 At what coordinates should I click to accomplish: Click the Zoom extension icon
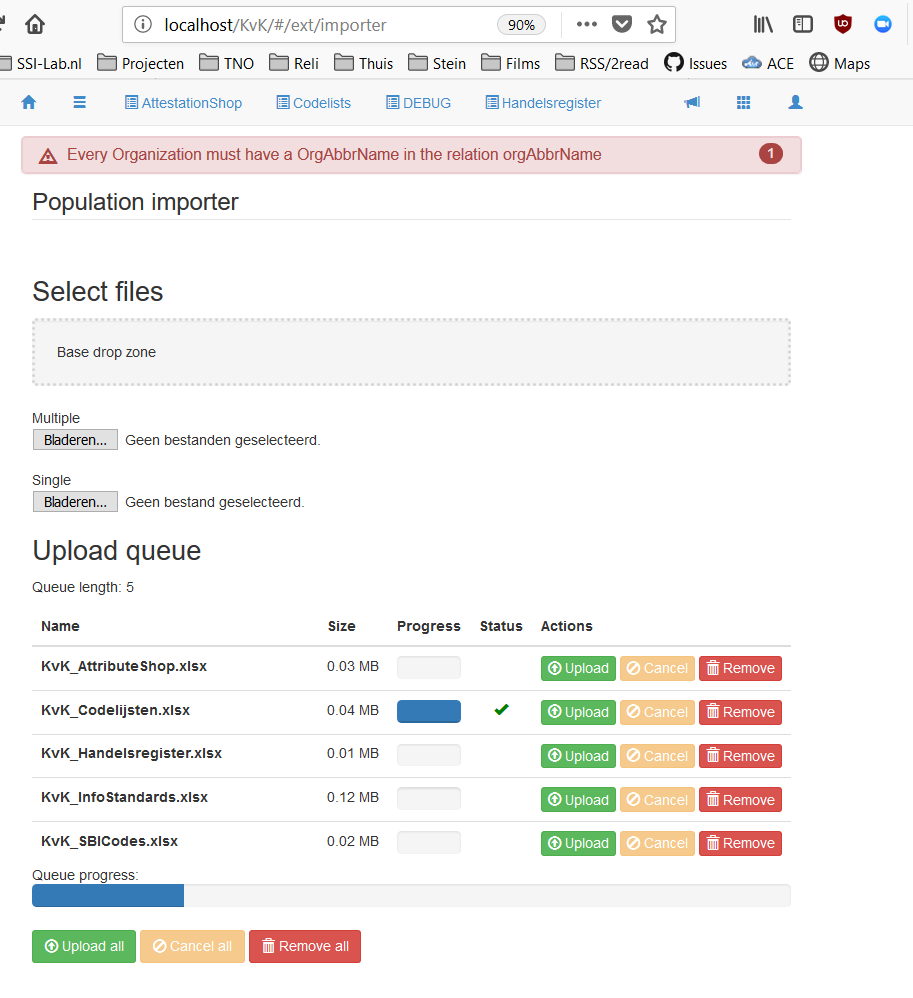(x=882, y=25)
